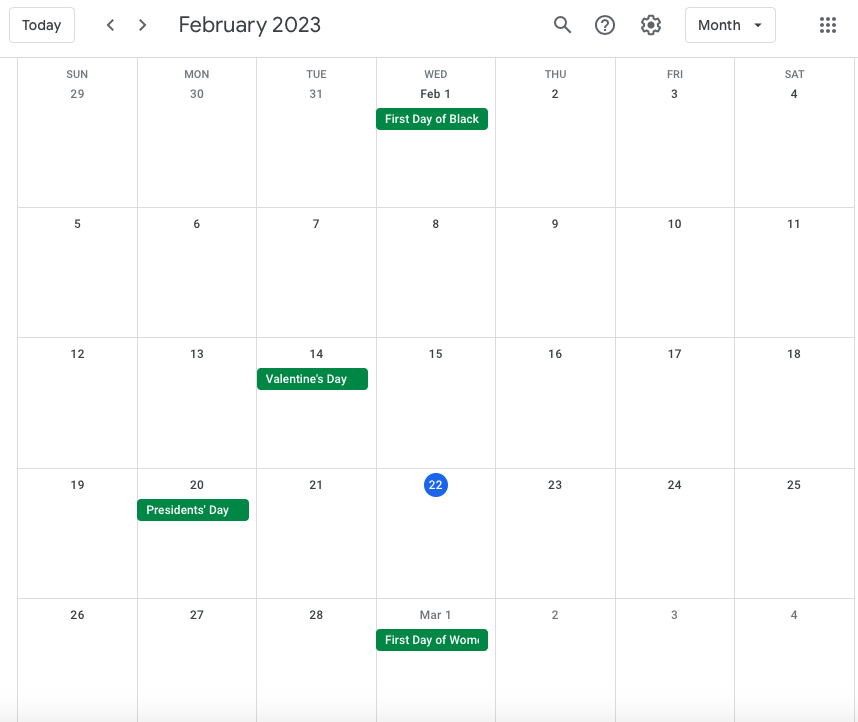The height and width of the screenshot is (722, 858).
Task: Select the Feb 1 date label
Action: pyautogui.click(x=435, y=94)
